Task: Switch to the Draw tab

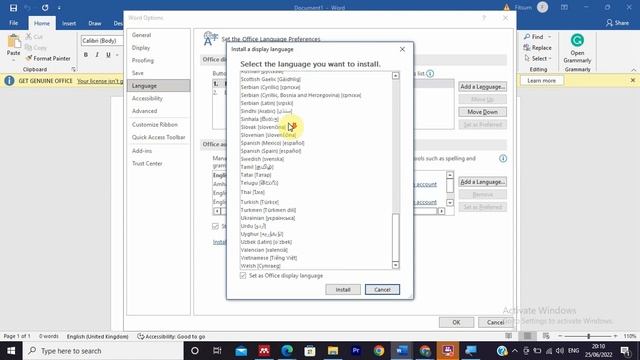Action: point(95,23)
